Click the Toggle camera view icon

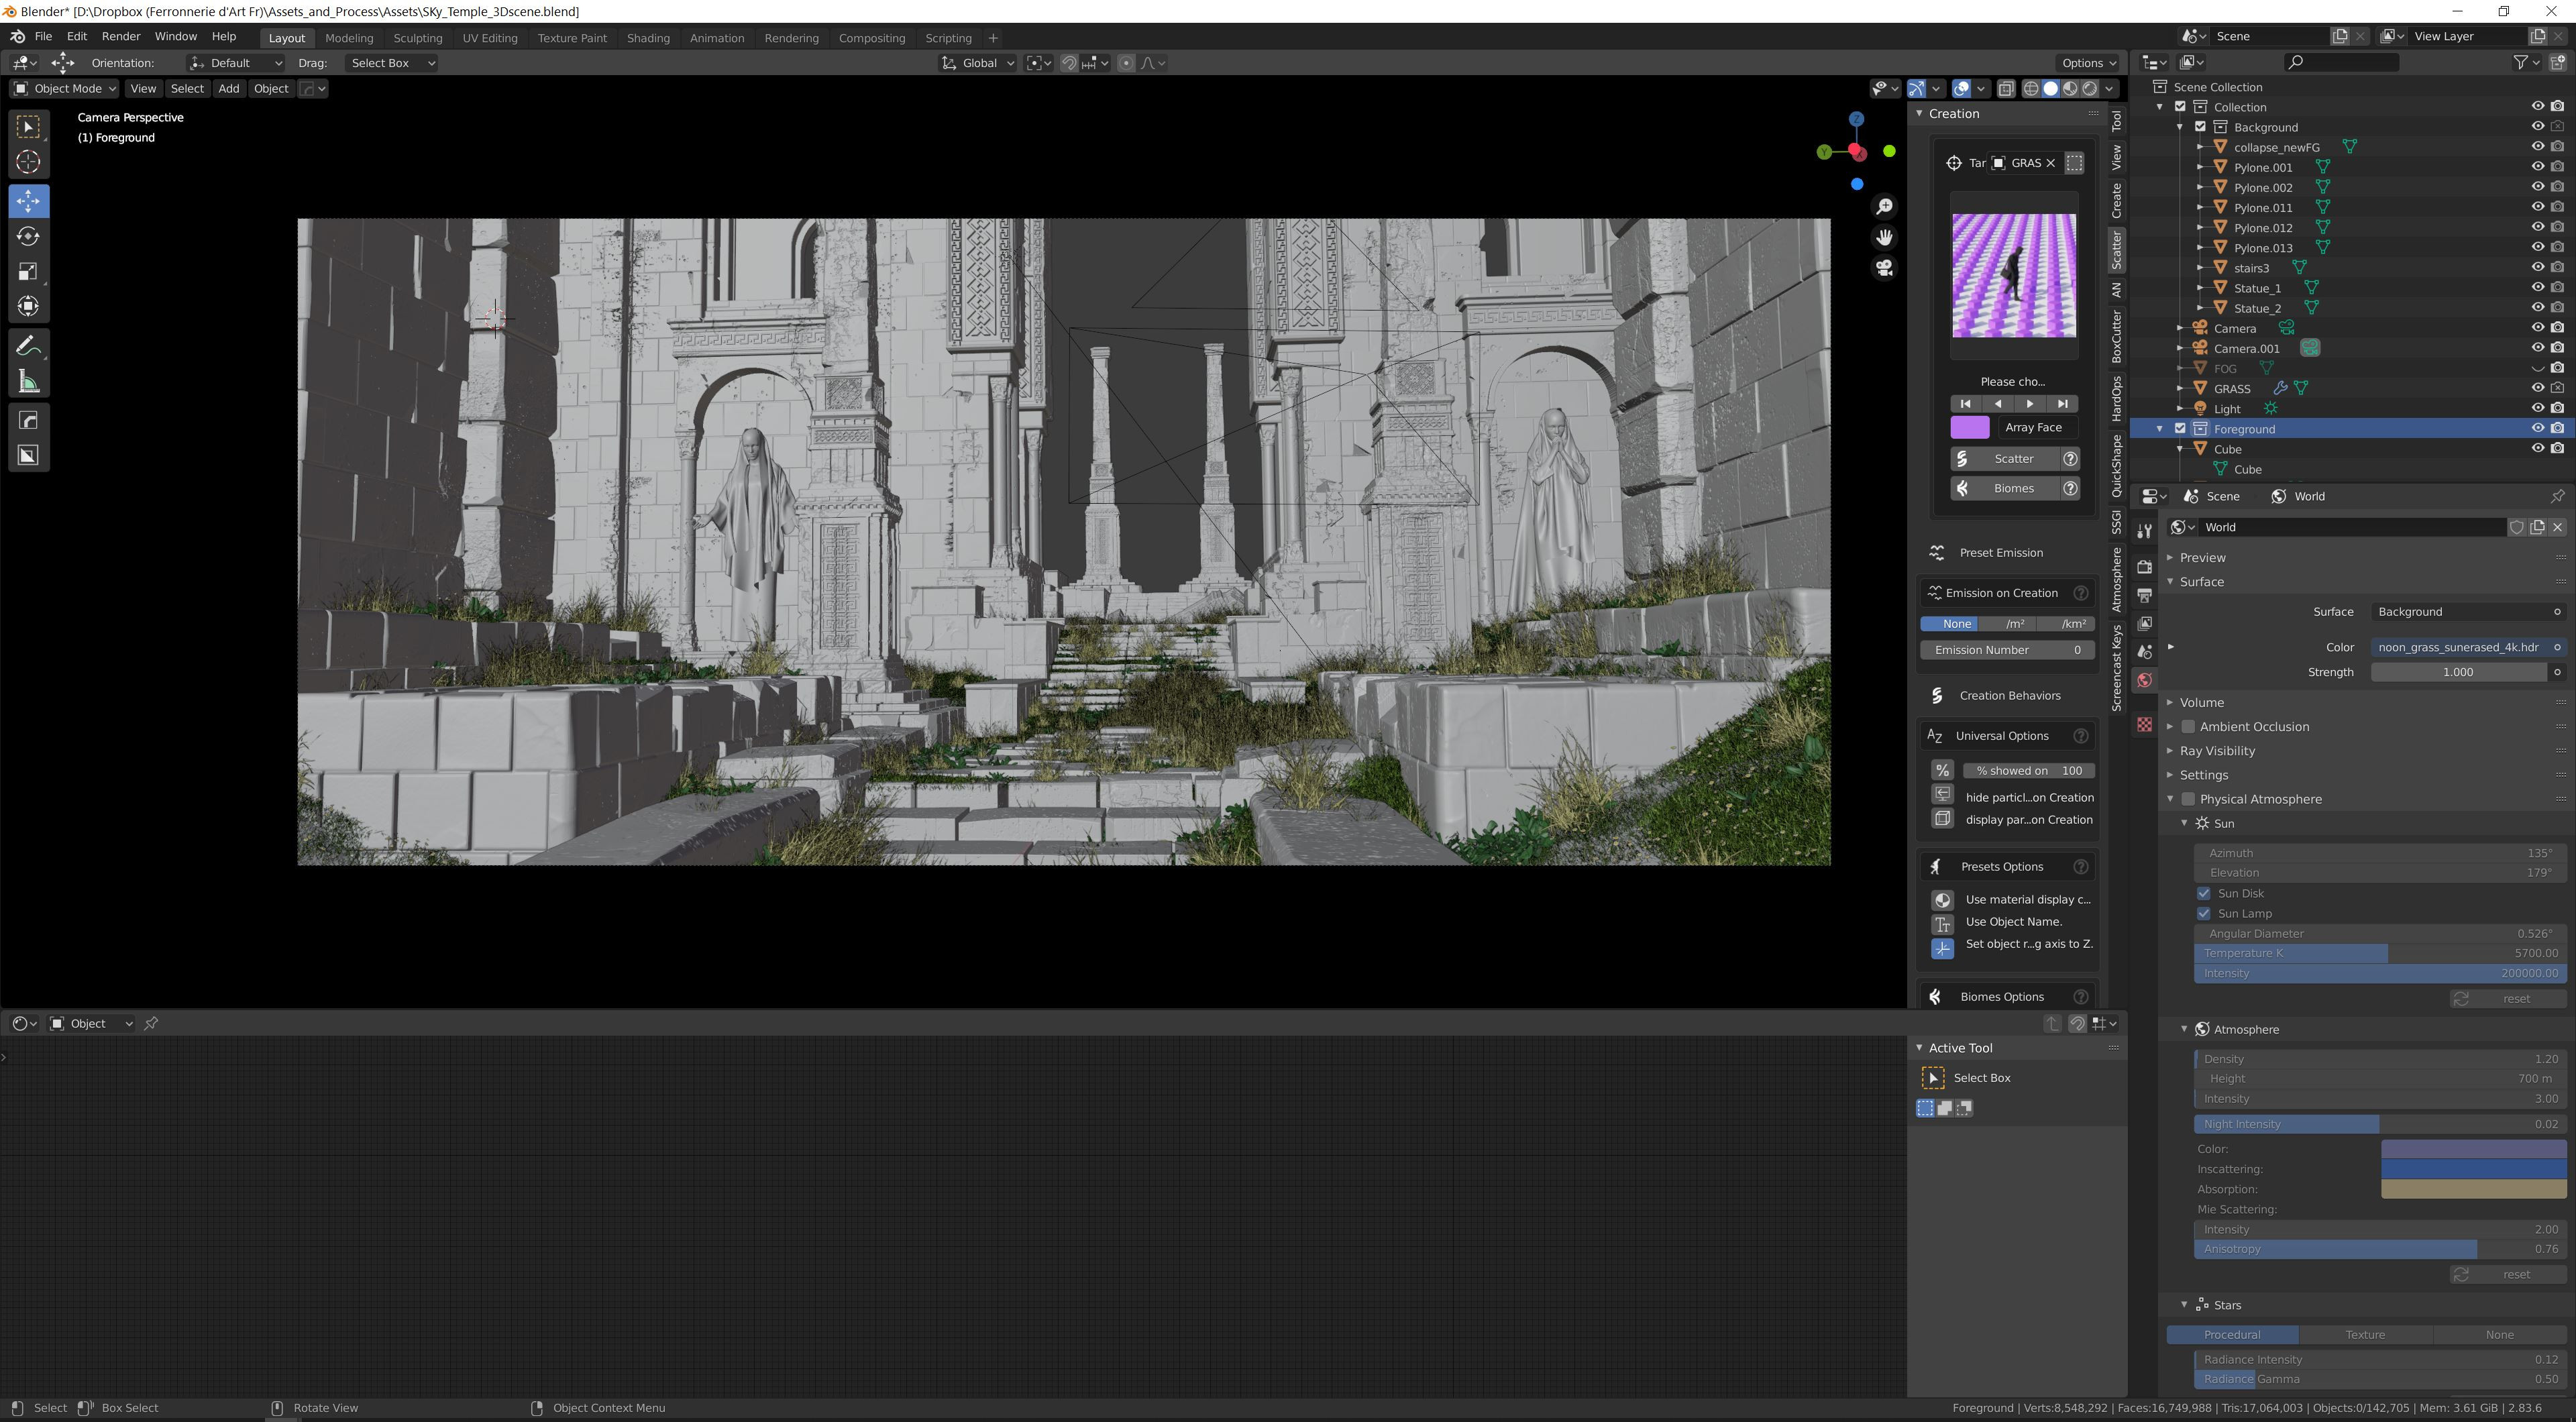pyautogui.click(x=1884, y=268)
